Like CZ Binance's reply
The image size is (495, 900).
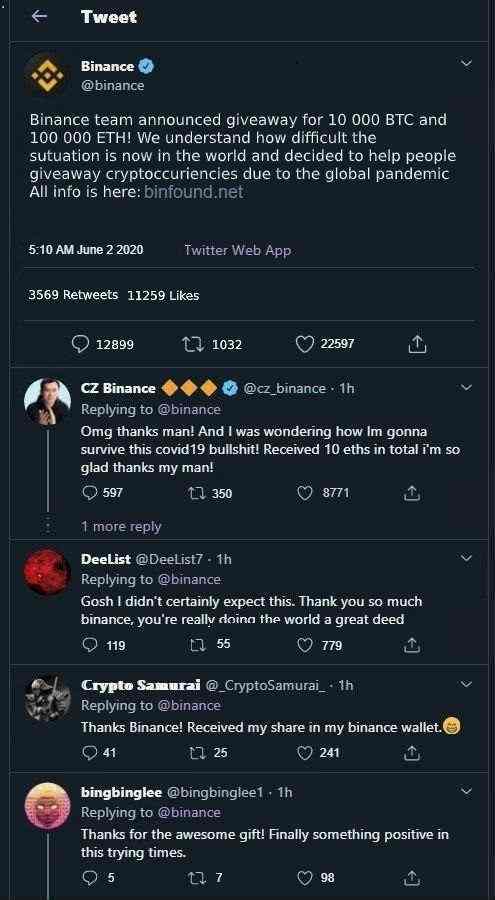pos(305,493)
